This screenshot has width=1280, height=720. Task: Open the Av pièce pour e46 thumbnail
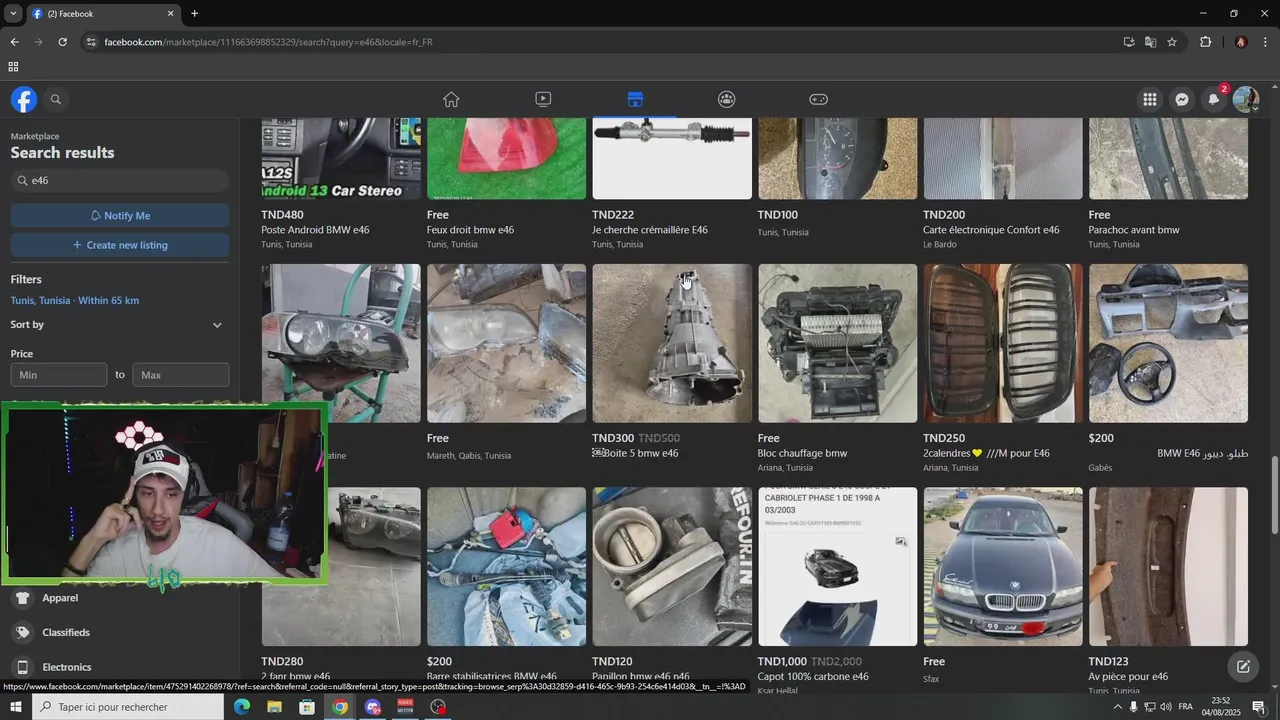pyautogui.click(x=1168, y=566)
